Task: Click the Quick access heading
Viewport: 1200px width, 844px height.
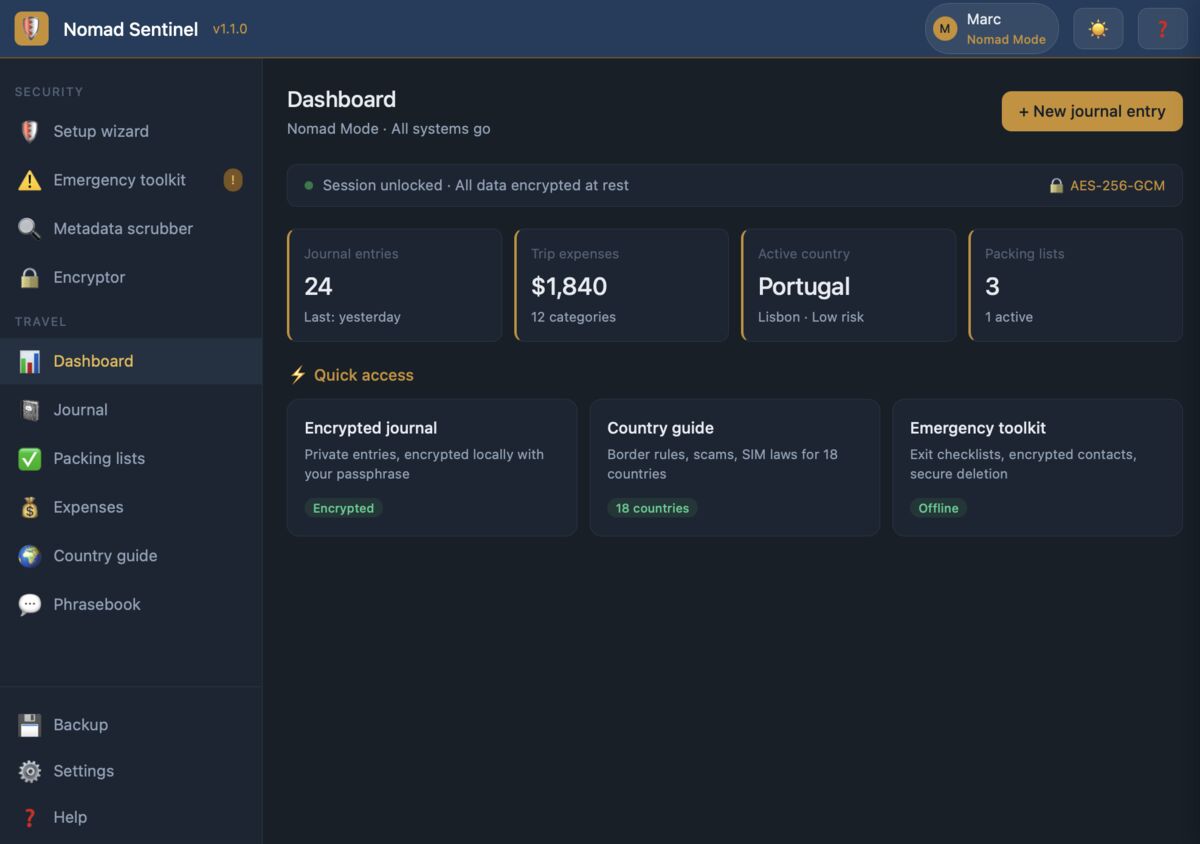Action: [x=364, y=375]
